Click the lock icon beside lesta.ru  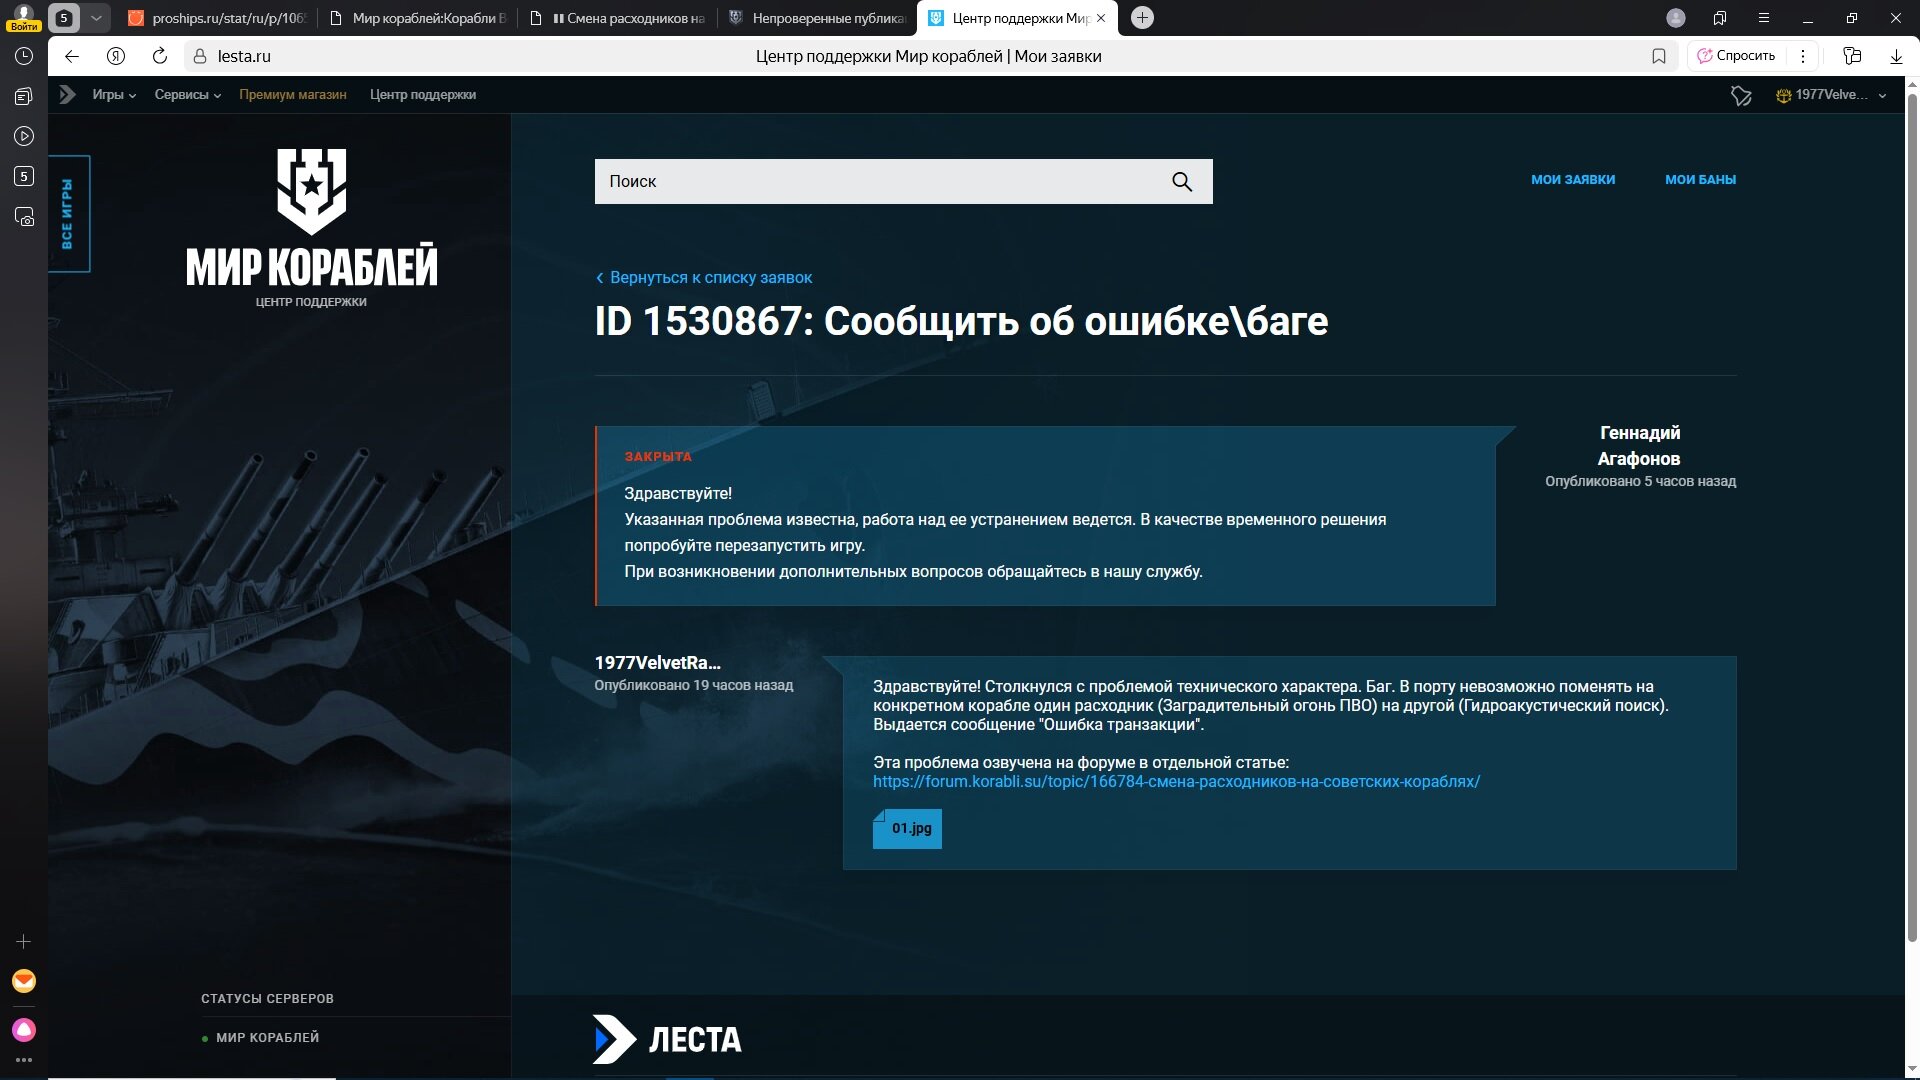pos(200,56)
